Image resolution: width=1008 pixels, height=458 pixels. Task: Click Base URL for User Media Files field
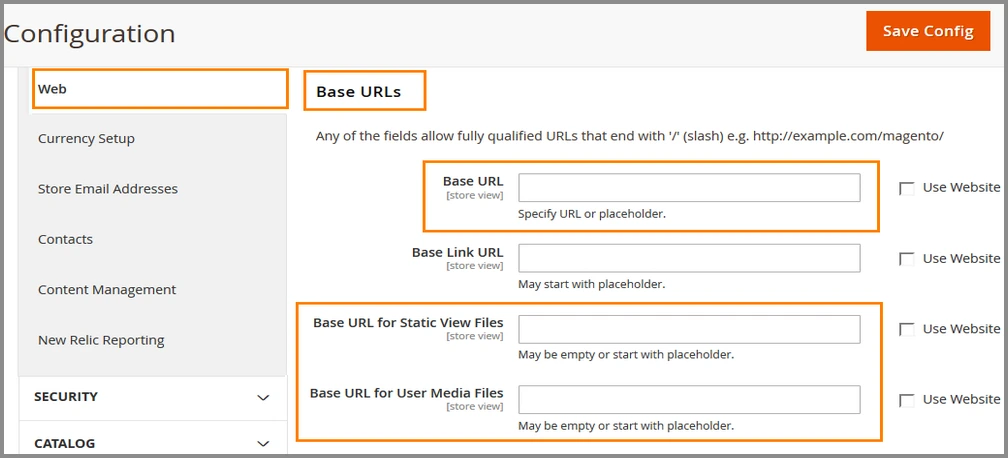point(689,399)
